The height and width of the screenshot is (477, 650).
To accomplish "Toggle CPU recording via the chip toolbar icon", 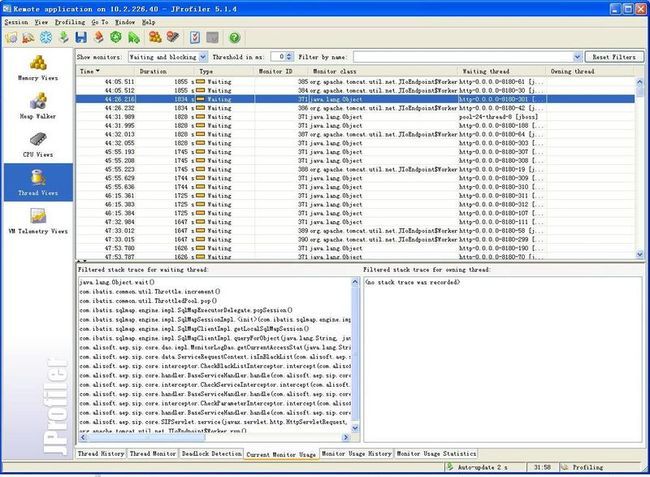I will tap(173, 38).
